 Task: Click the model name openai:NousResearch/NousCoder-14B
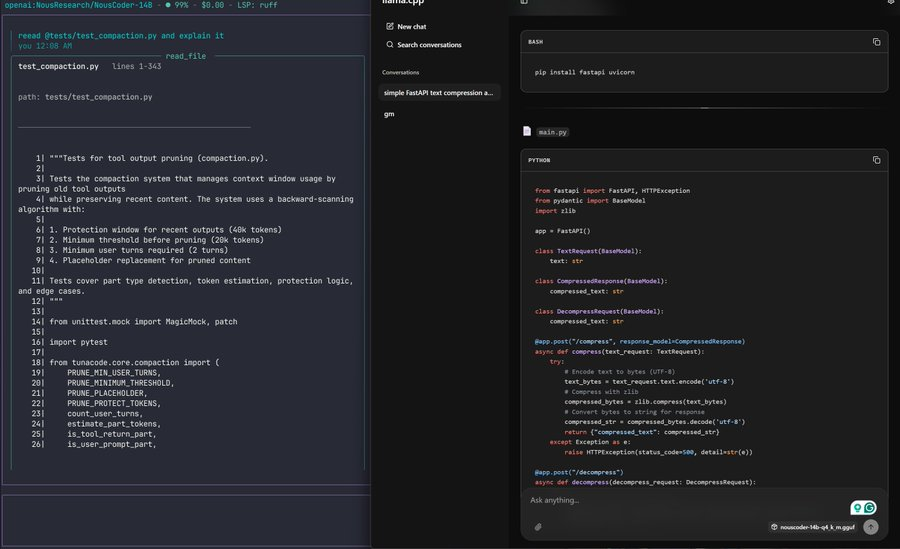point(78,5)
